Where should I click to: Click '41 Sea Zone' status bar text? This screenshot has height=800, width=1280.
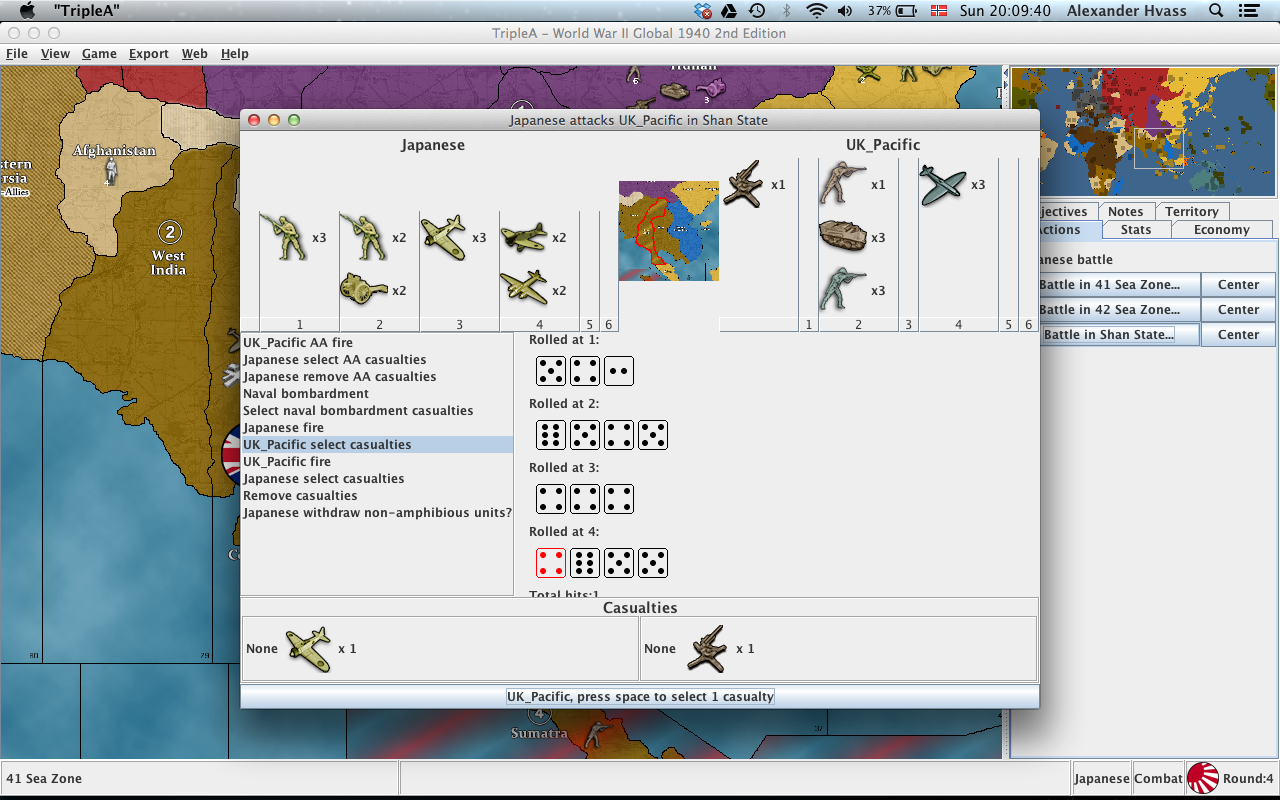(44, 778)
